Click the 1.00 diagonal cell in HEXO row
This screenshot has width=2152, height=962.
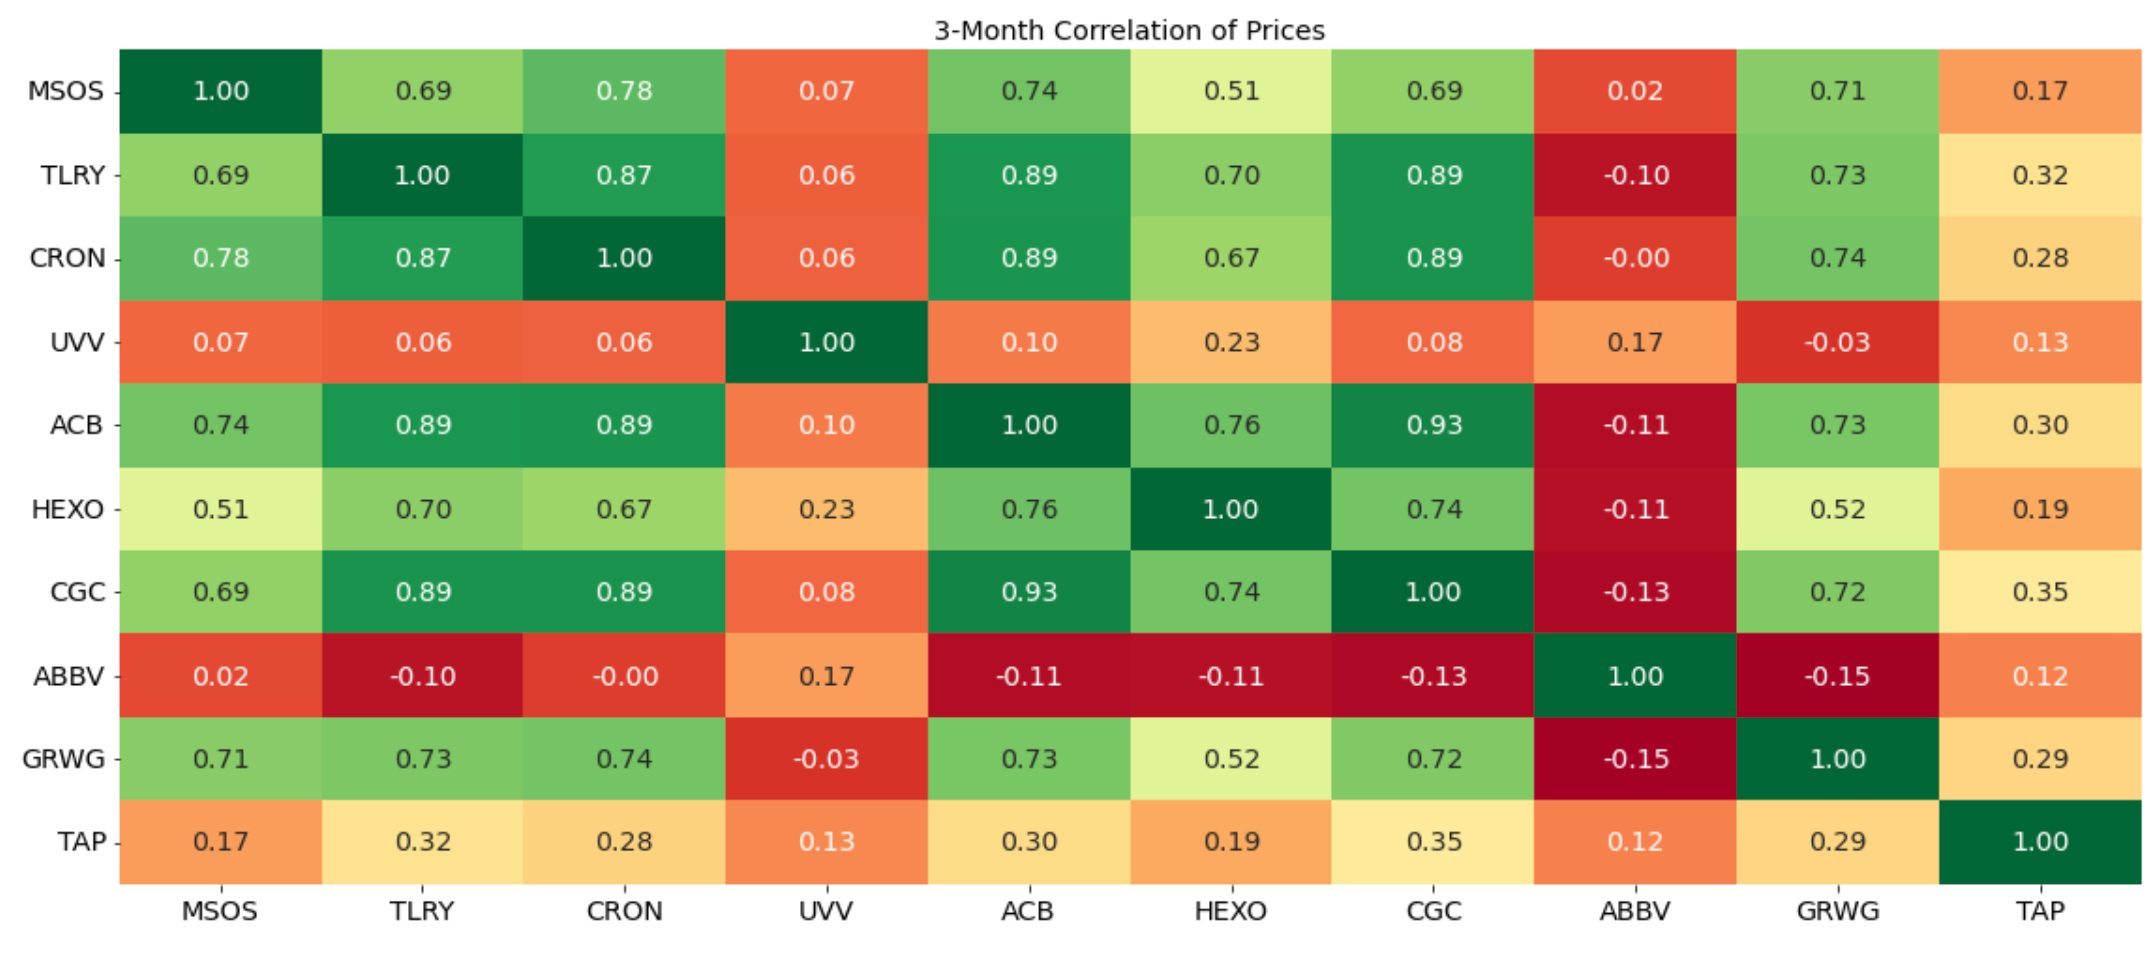[1230, 509]
